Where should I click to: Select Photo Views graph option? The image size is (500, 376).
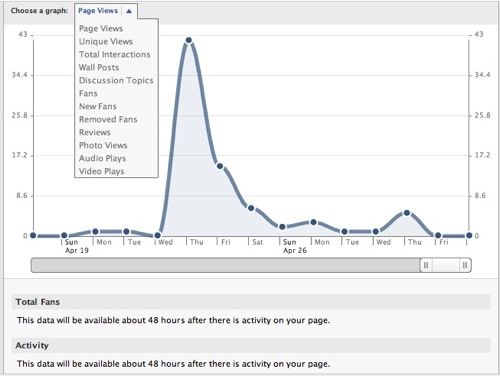[x=103, y=145]
